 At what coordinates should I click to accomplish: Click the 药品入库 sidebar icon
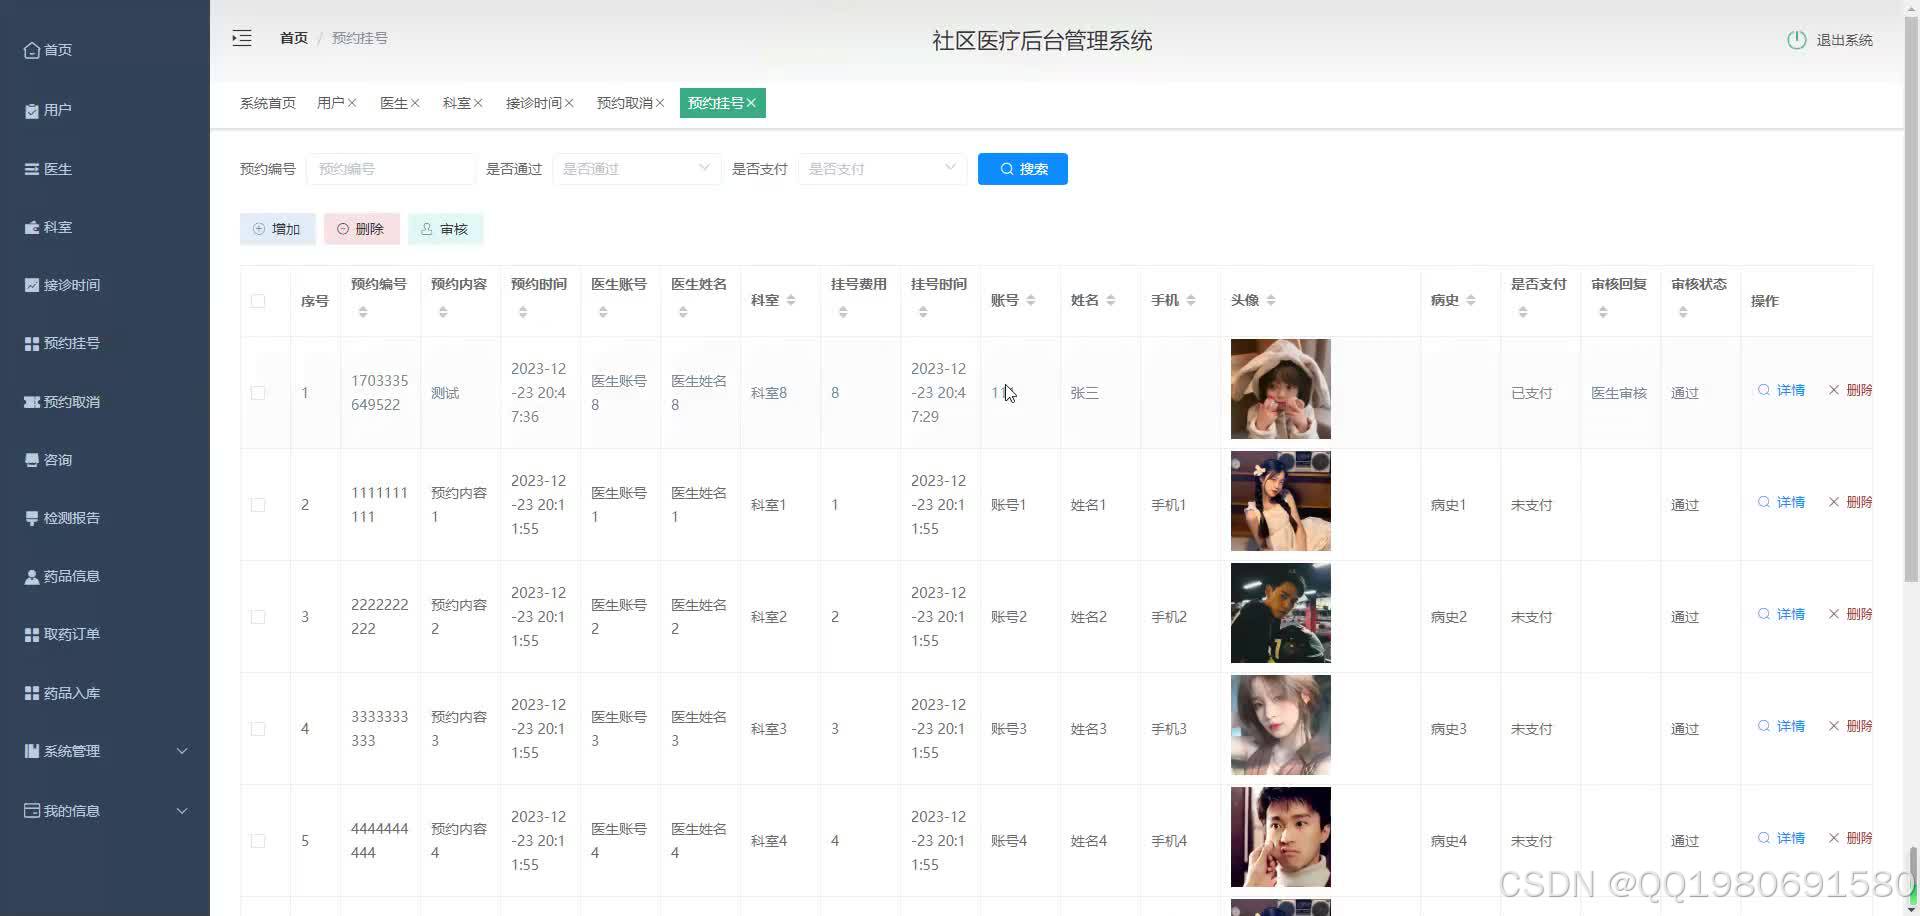click(x=32, y=693)
